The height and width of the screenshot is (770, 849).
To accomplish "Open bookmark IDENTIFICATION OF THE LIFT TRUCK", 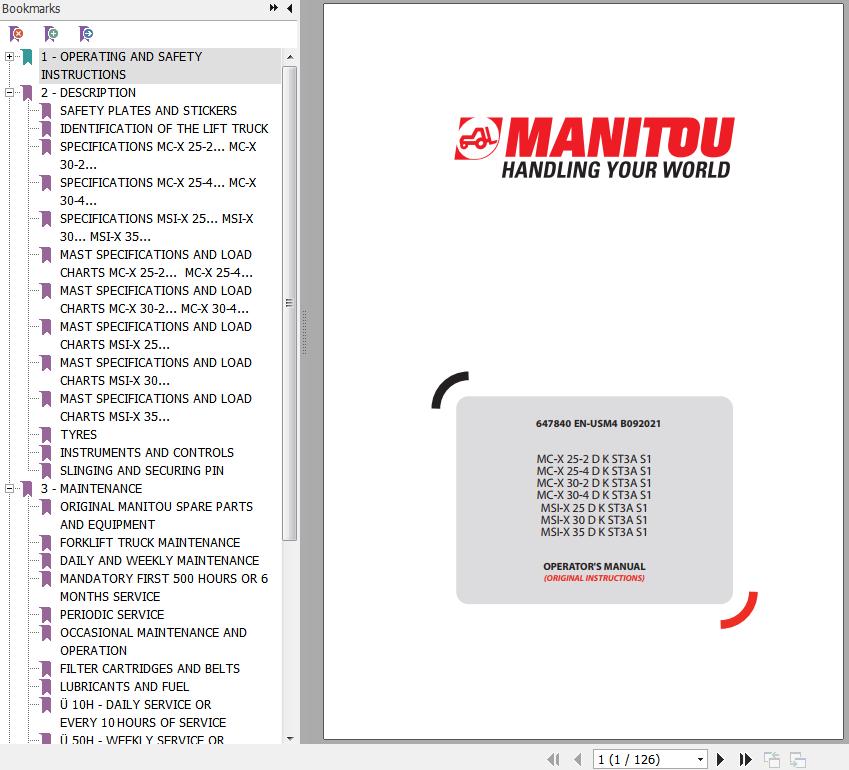I will tap(164, 128).
